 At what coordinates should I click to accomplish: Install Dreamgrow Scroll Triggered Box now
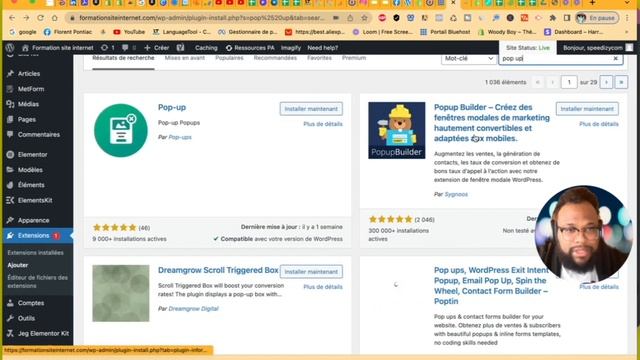pyautogui.click(x=311, y=272)
